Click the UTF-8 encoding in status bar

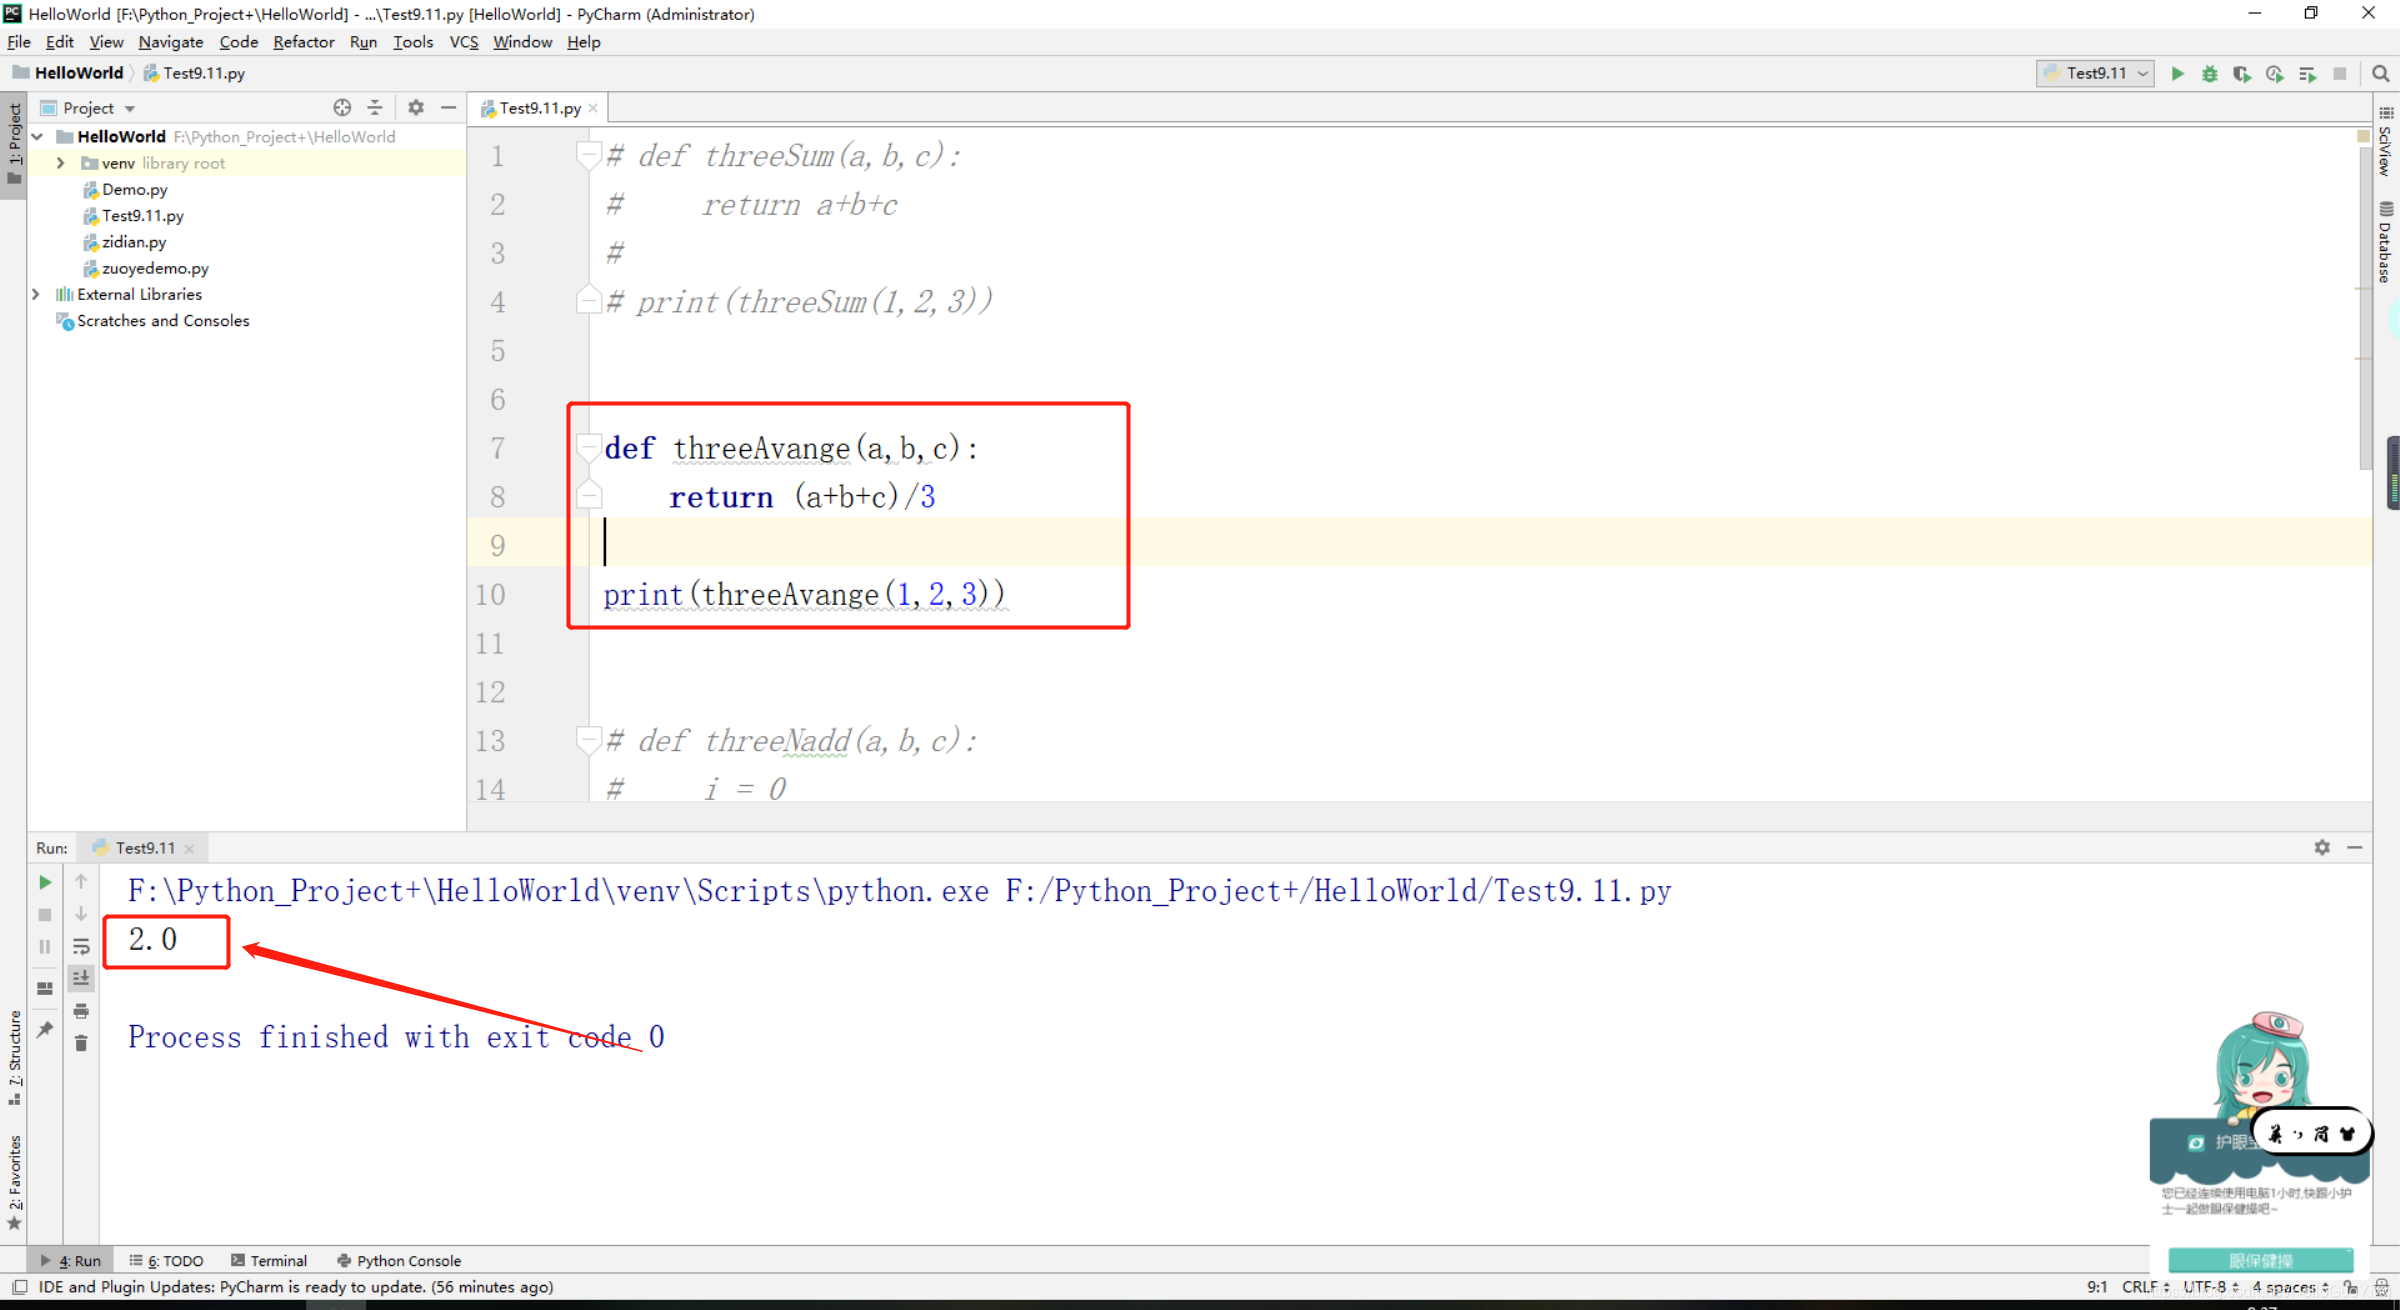(2205, 1287)
